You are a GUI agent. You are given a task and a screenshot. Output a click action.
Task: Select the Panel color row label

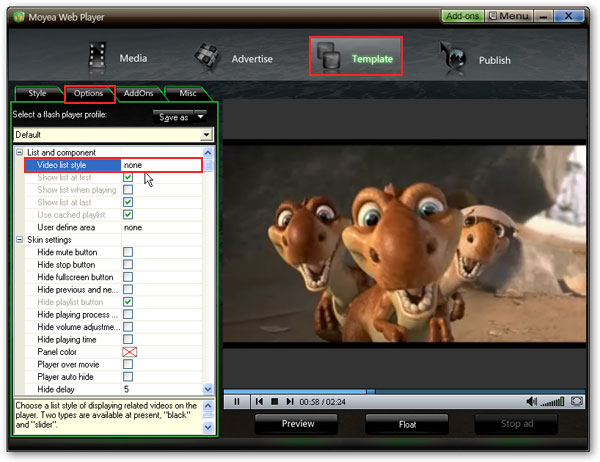tap(57, 352)
